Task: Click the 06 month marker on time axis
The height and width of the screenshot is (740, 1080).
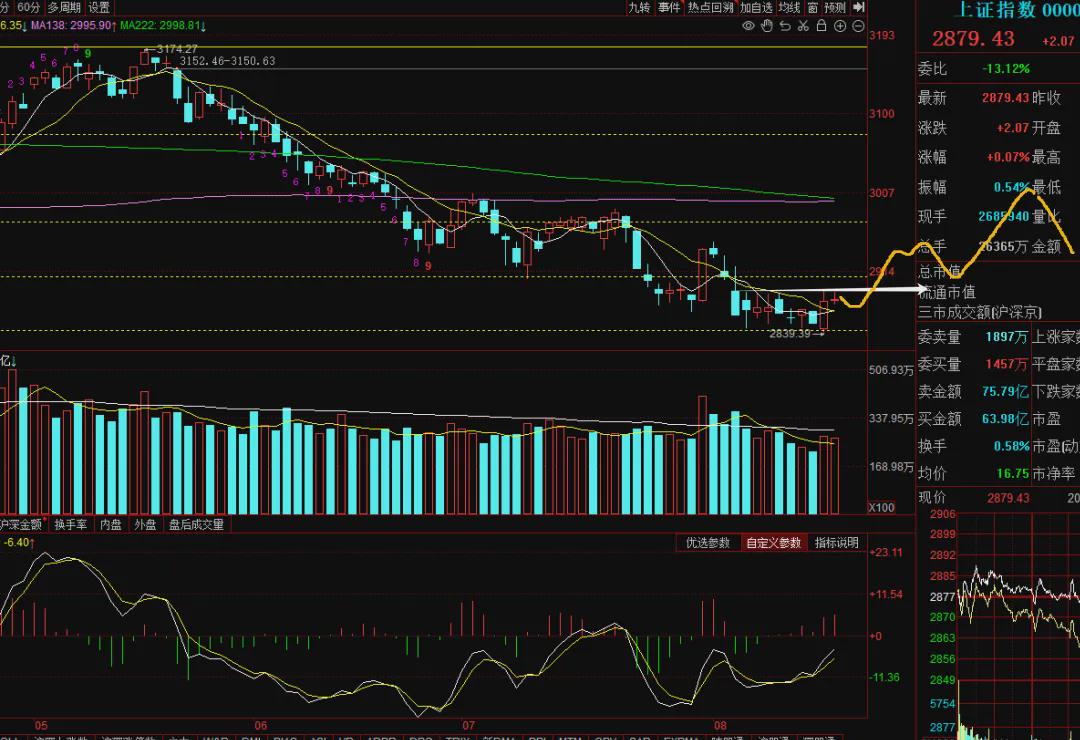Action: coord(260,725)
